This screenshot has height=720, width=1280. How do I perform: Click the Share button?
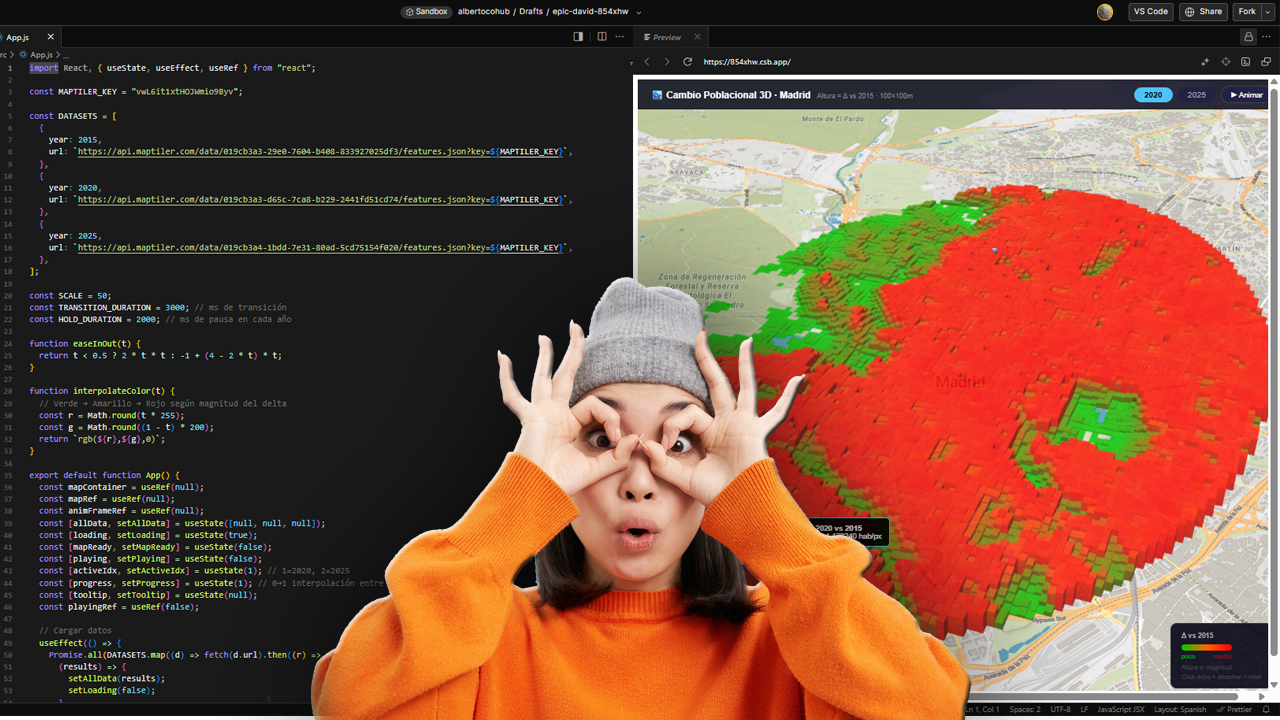1203,12
